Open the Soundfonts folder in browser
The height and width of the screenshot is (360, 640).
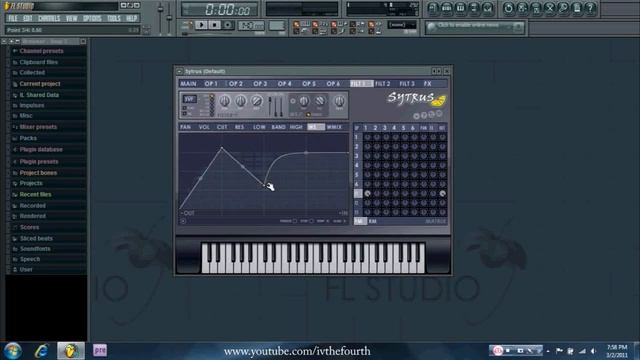click(x=35, y=249)
